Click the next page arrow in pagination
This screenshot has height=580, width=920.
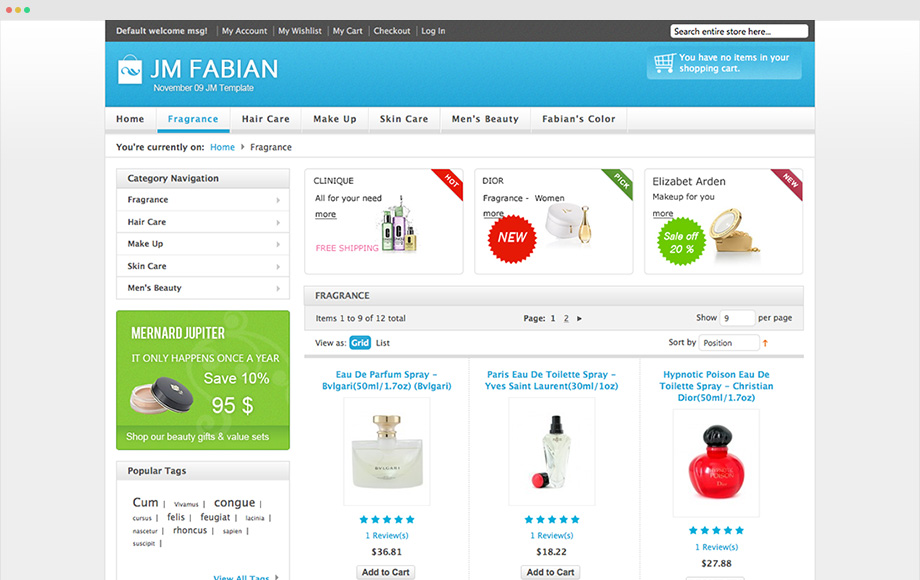click(579, 318)
